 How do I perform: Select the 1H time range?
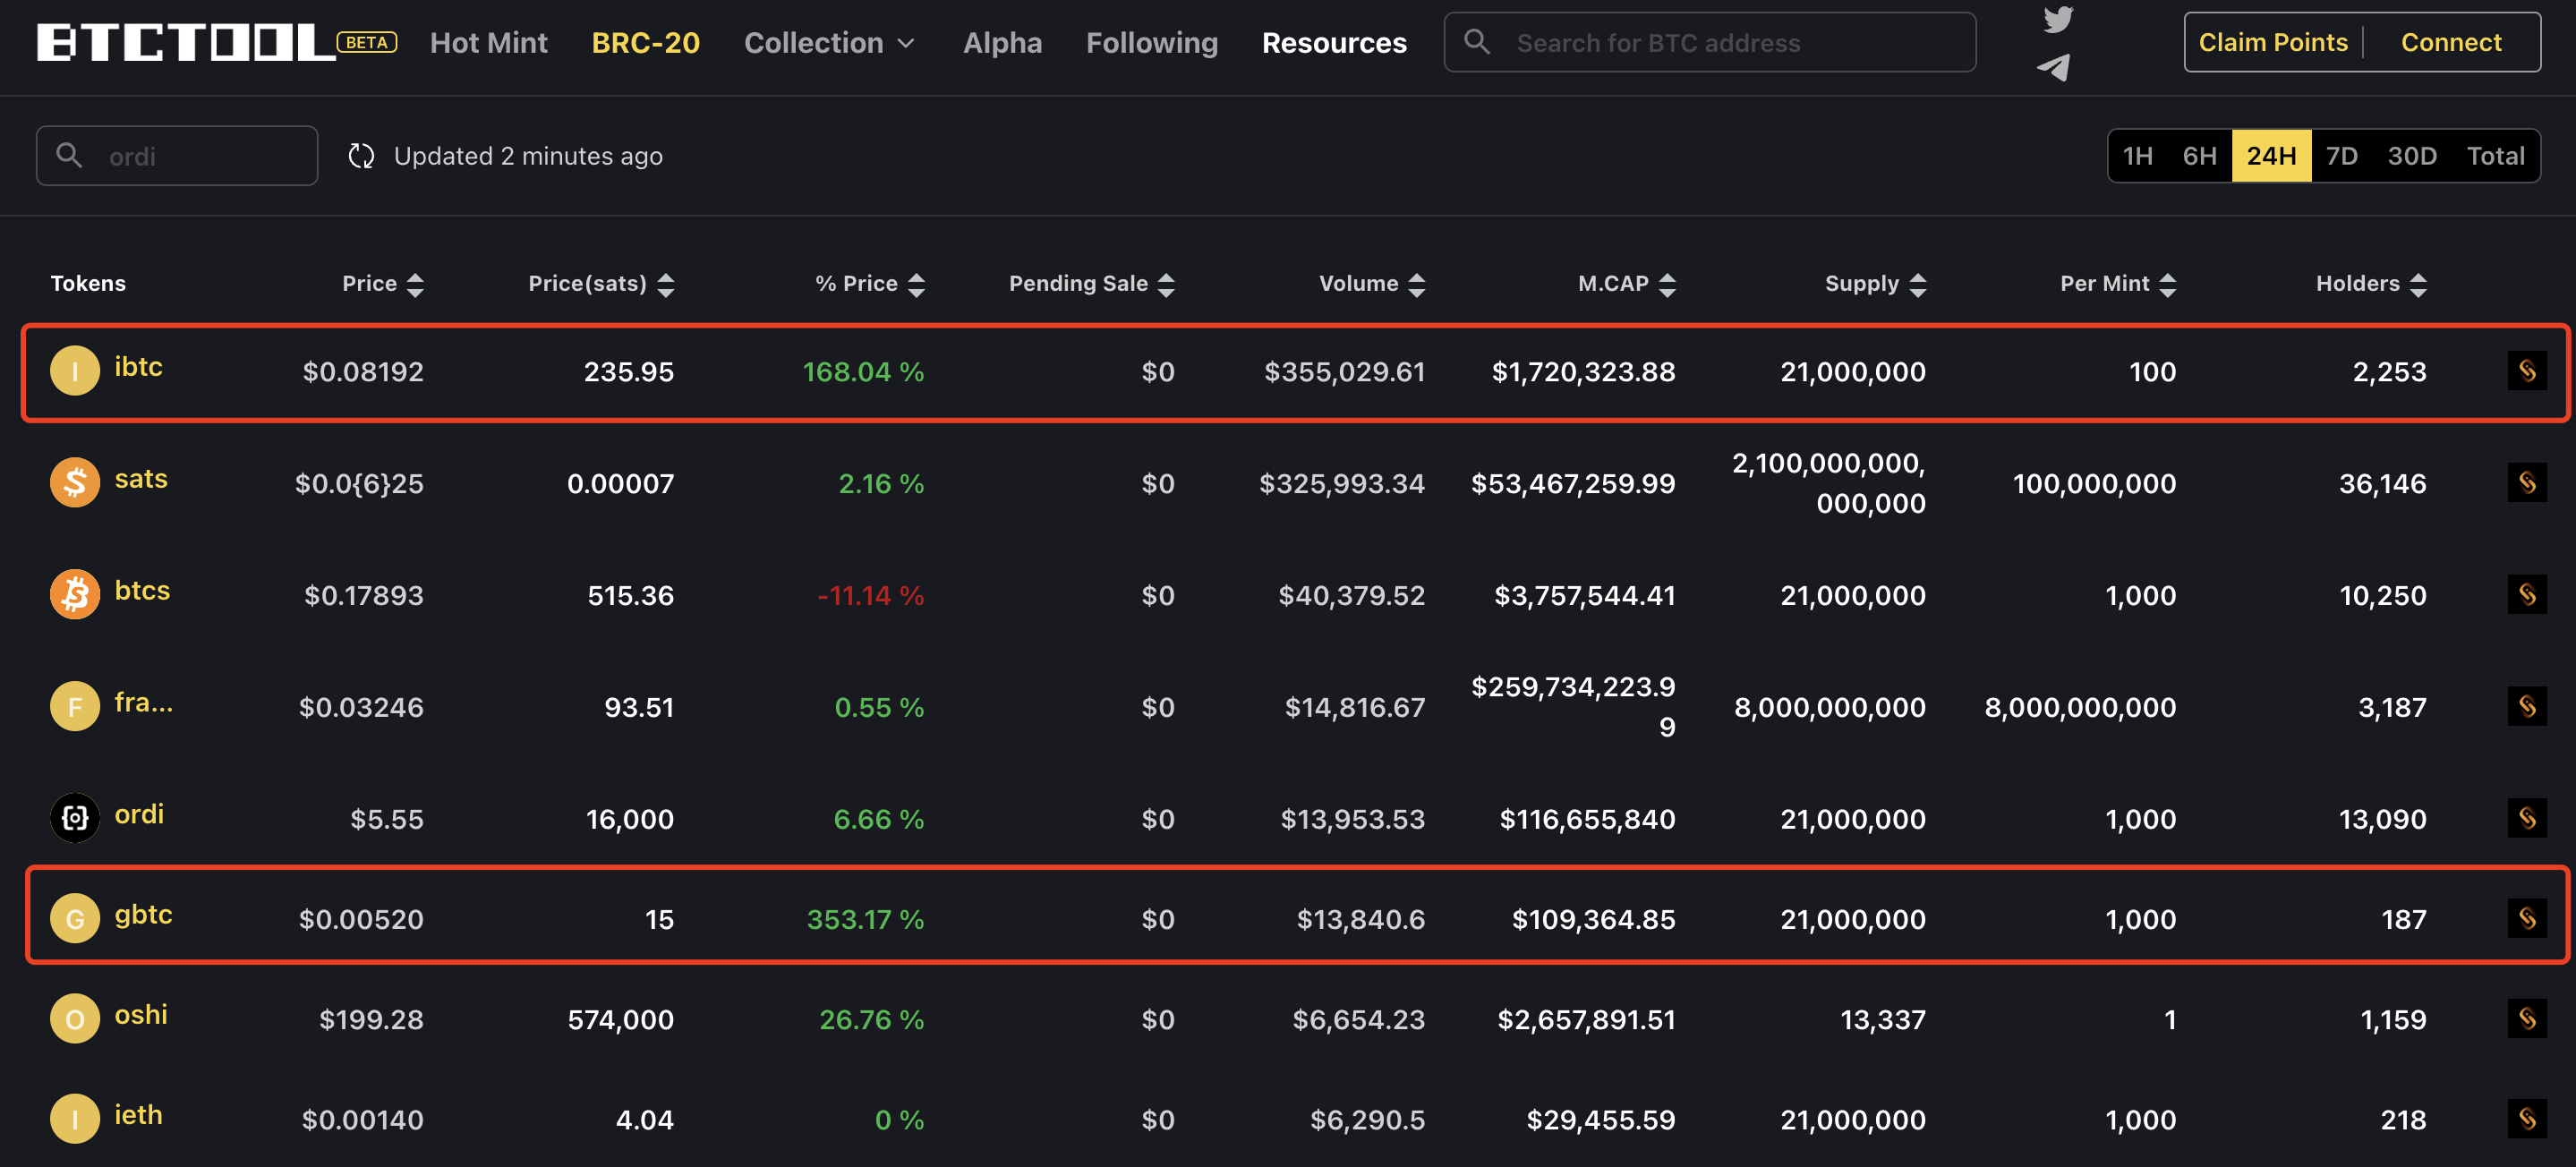point(2137,156)
